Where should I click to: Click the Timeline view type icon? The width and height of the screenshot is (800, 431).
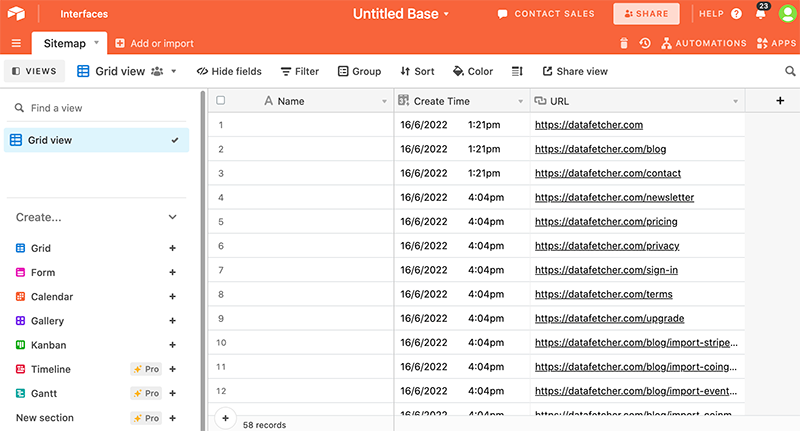point(20,369)
